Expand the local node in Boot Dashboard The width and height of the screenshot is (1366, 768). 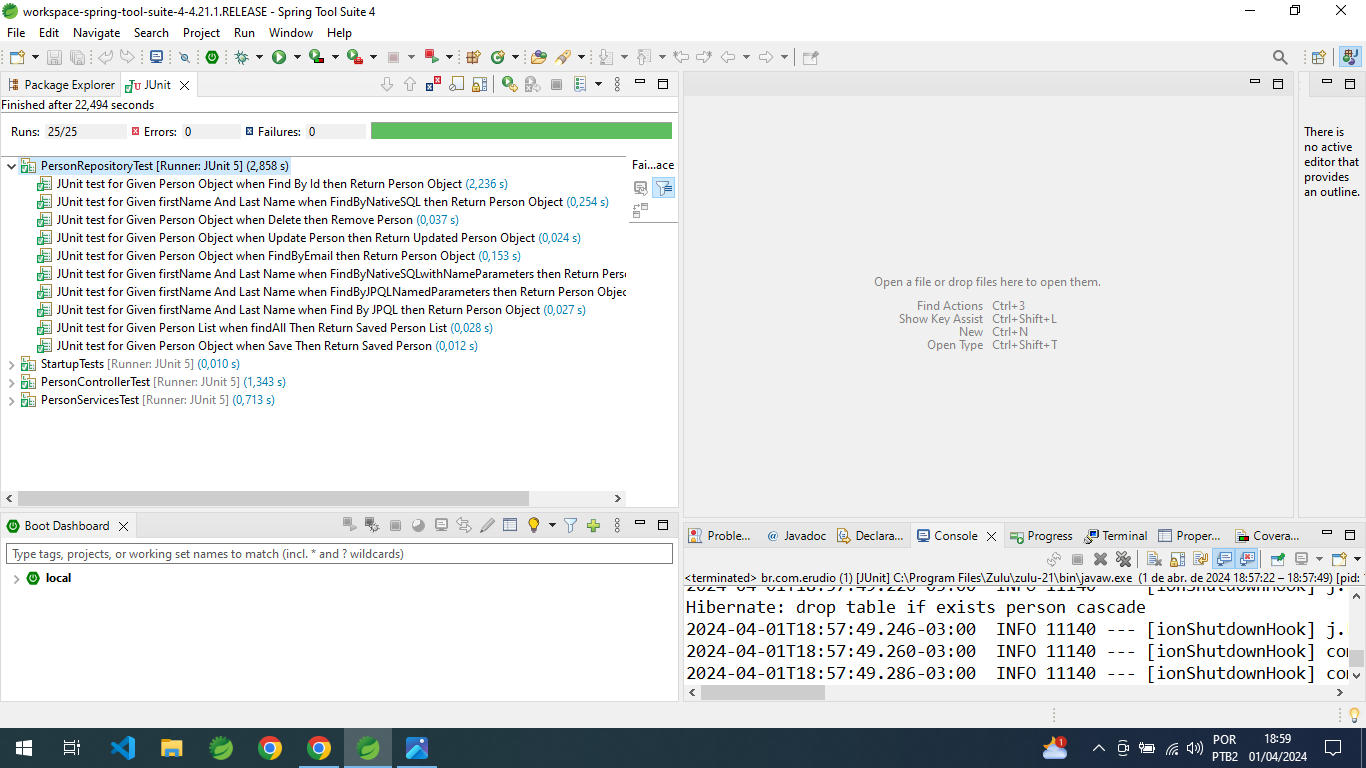coord(16,578)
